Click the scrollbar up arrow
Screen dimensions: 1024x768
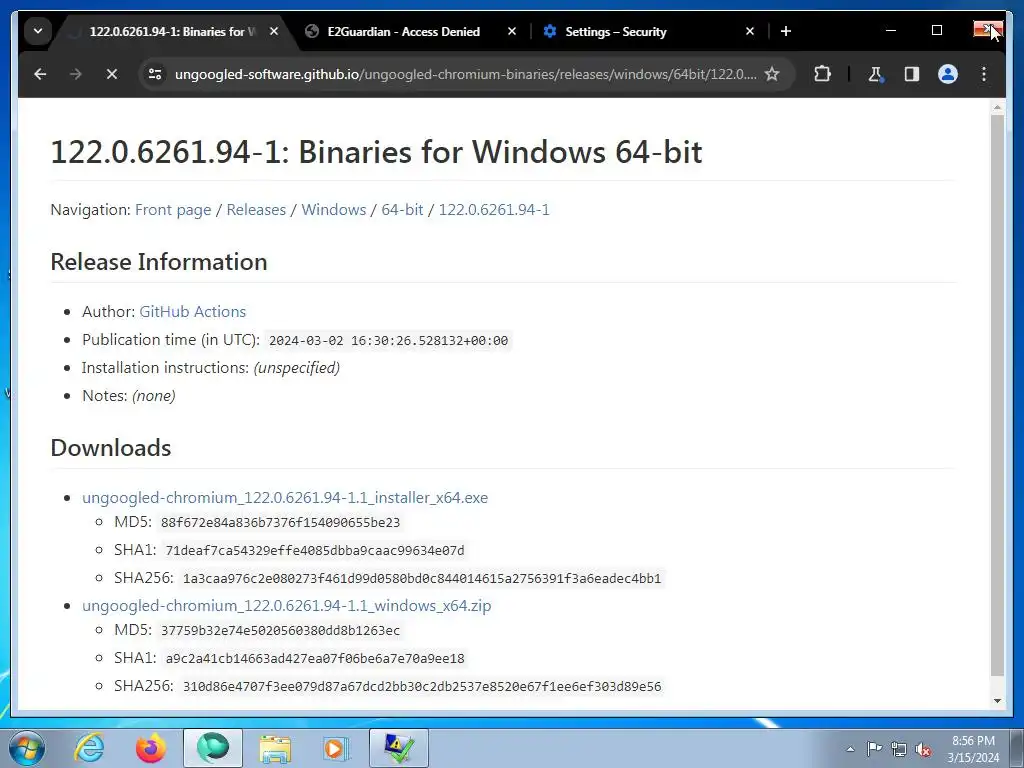(997, 106)
